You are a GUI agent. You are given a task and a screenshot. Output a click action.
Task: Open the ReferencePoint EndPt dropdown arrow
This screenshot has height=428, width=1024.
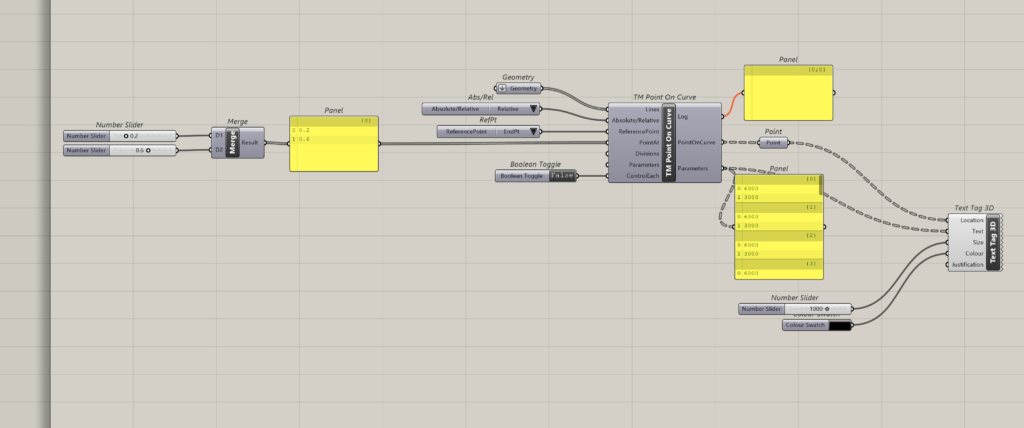coord(533,131)
